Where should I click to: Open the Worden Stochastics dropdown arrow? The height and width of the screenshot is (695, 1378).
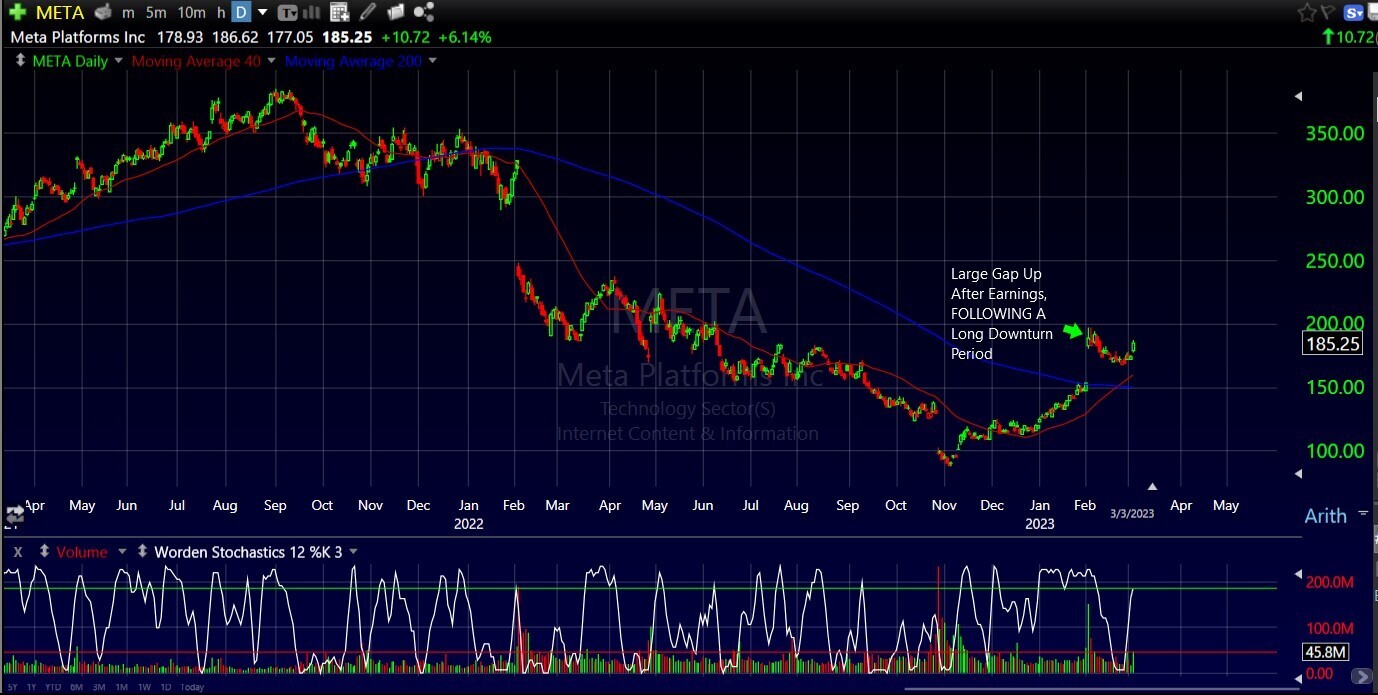click(x=353, y=551)
